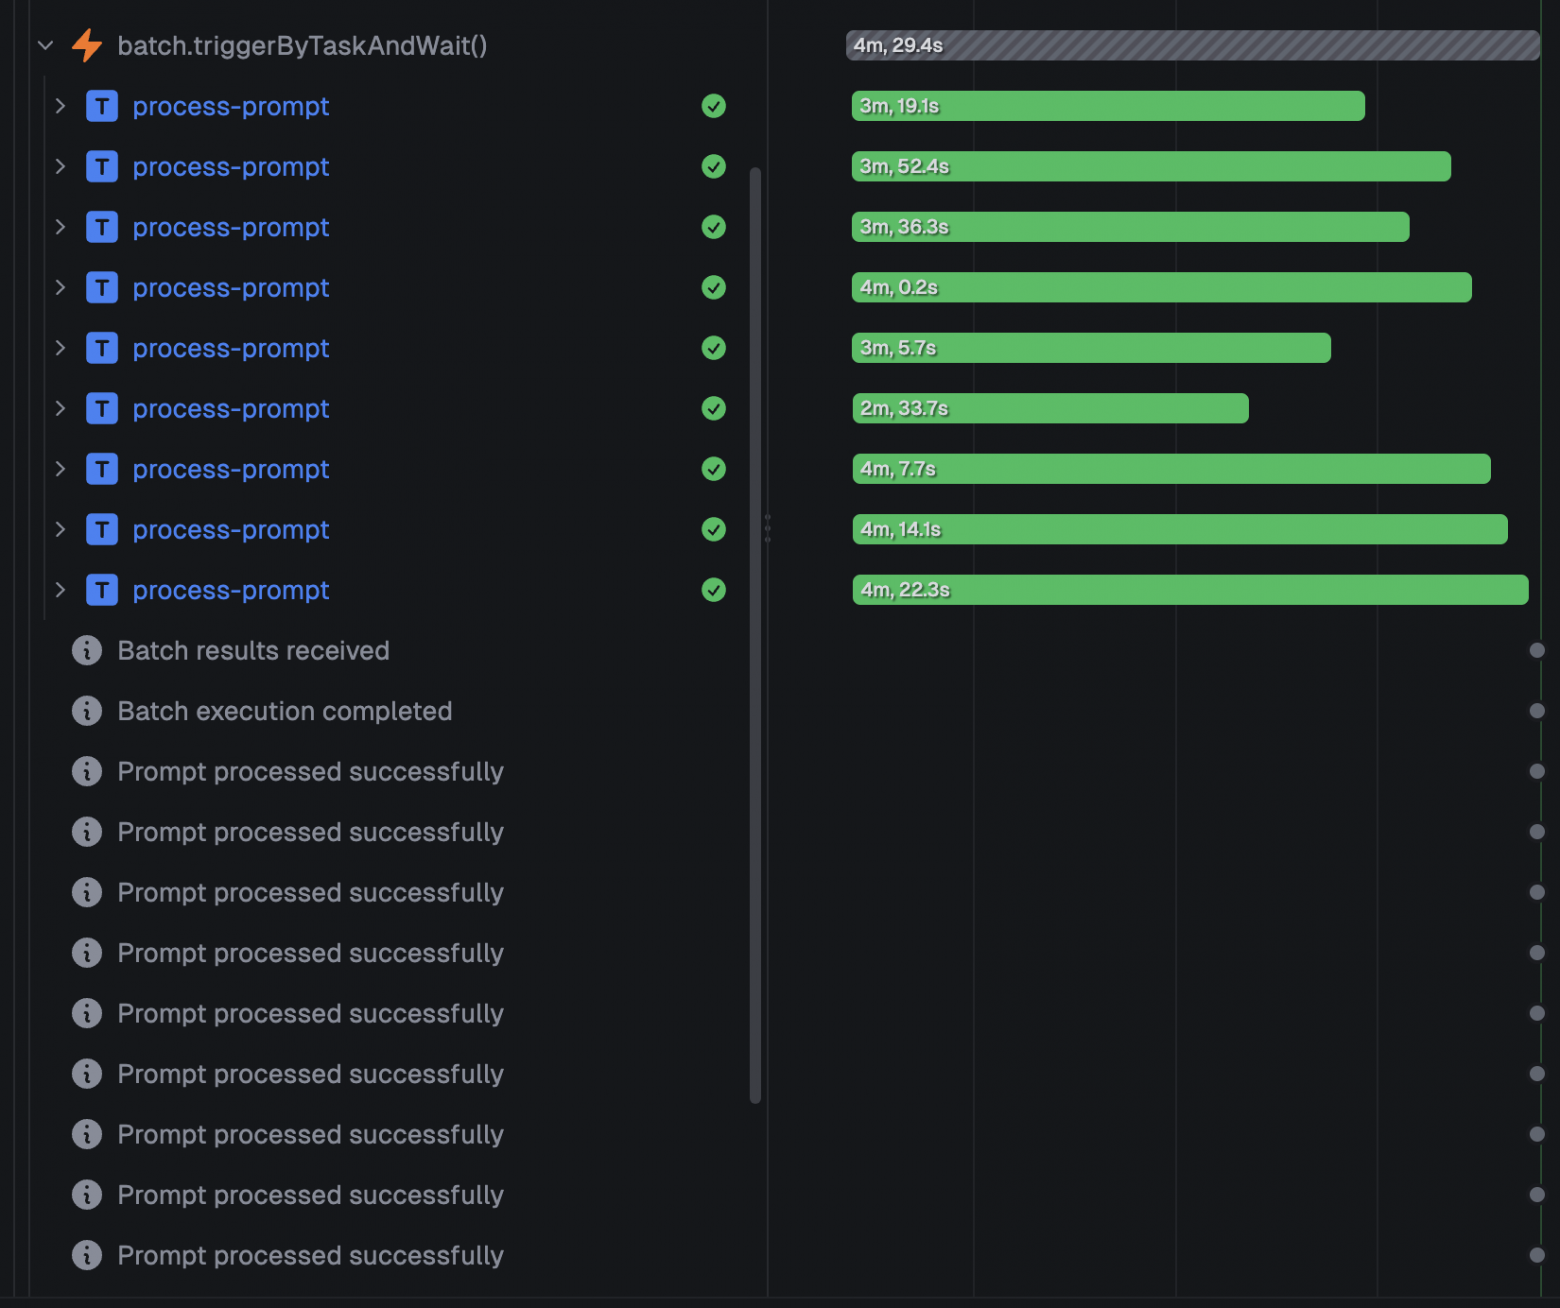This screenshot has width=1560, height=1308.
Task: Click the info icon beside Batch results received
Action: [x=87, y=650]
